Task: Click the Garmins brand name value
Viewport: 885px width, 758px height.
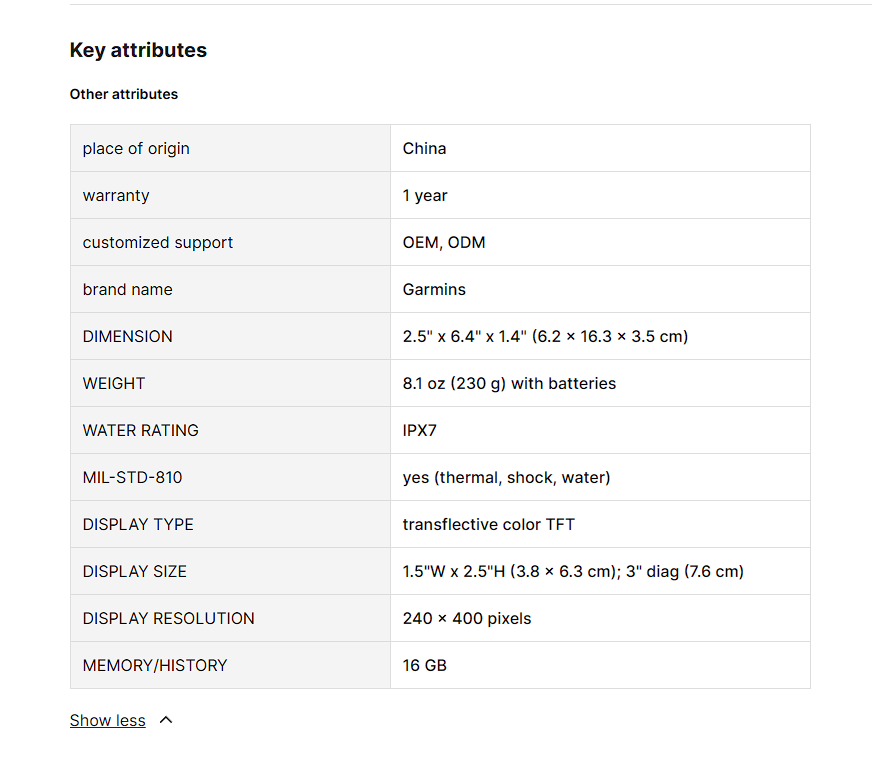Action: pyautogui.click(x=434, y=289)
